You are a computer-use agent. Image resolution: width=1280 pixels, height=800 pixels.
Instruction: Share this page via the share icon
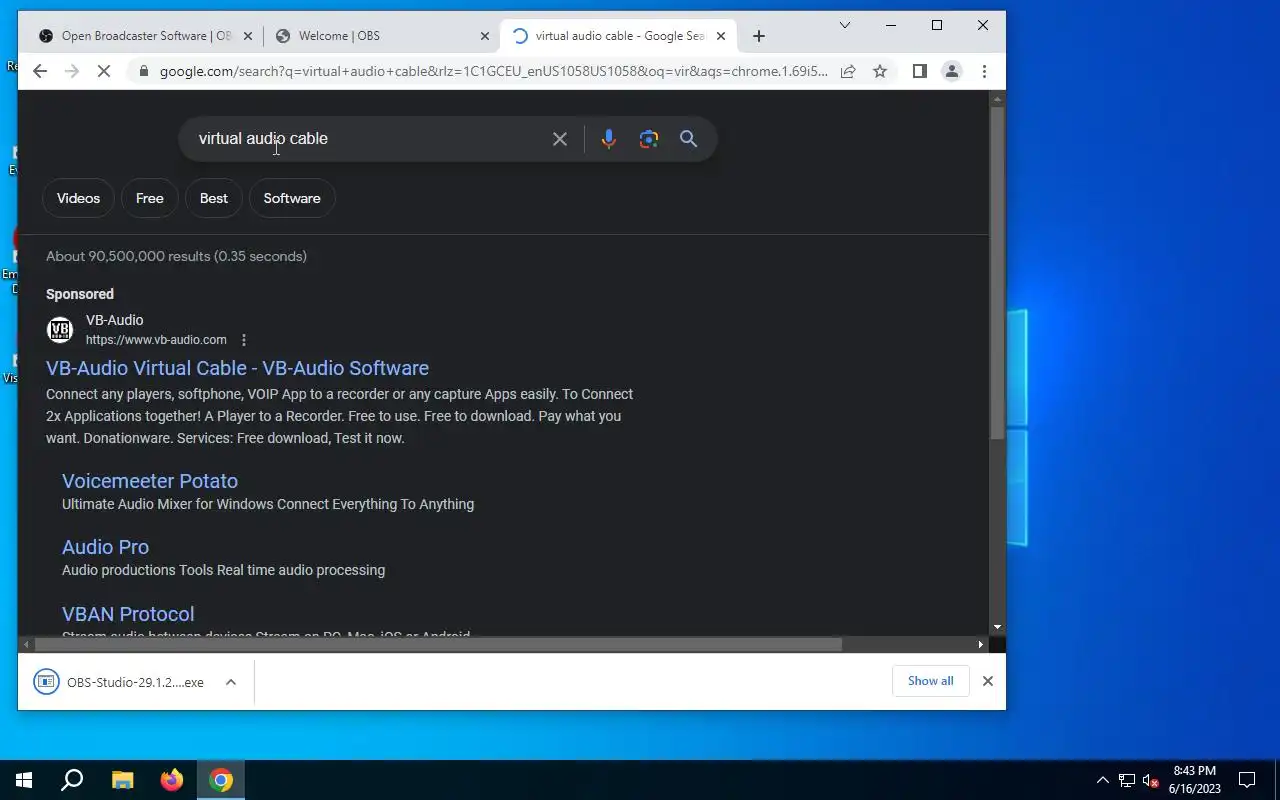(x=848, y=71)
